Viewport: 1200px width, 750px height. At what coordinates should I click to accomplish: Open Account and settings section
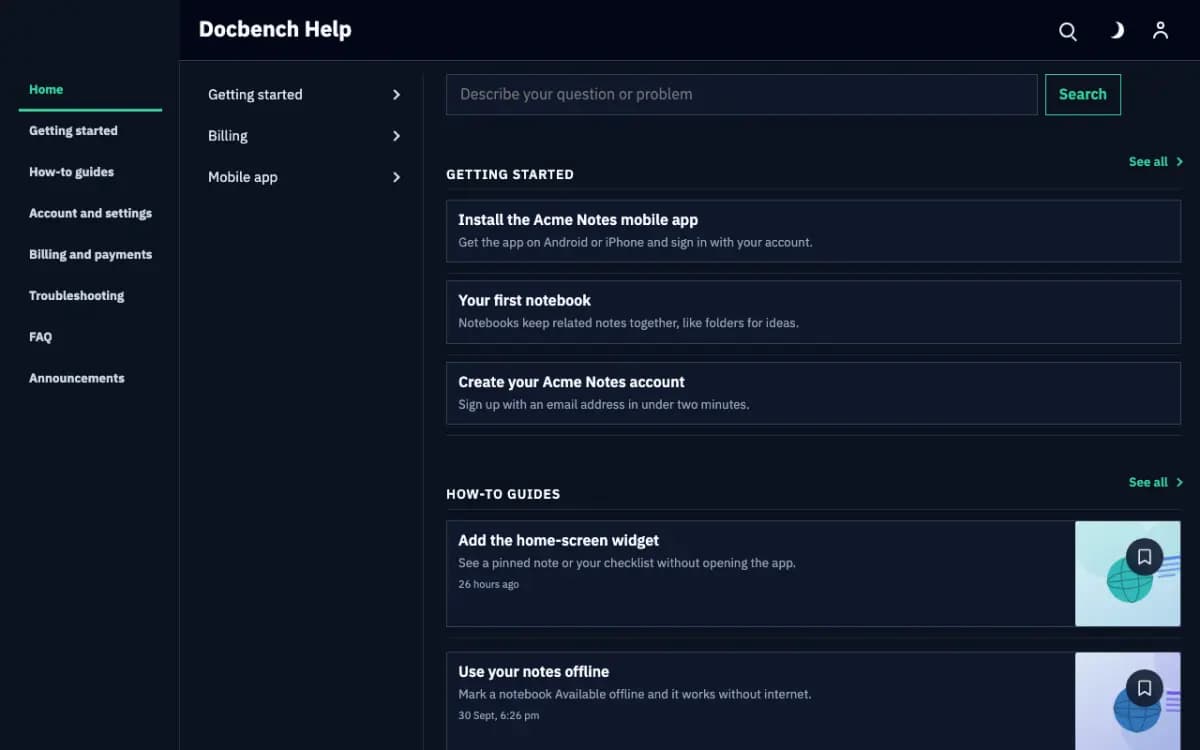pos(90,213)
